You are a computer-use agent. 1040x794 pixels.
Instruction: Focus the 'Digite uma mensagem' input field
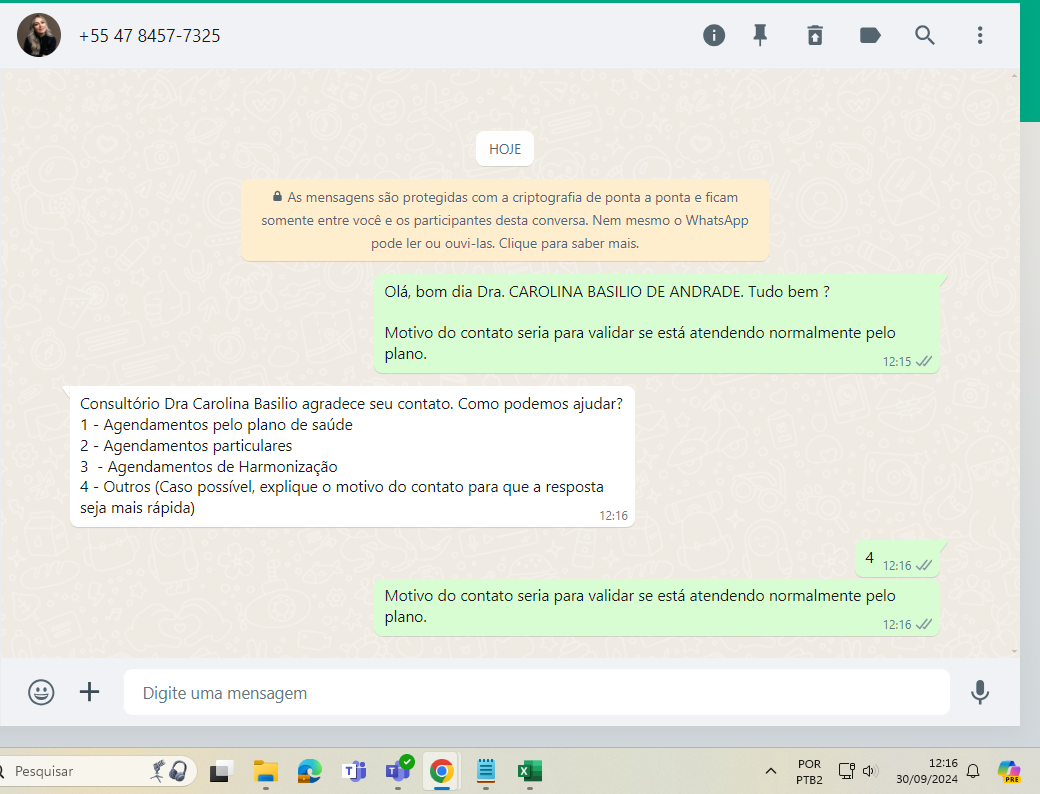click(x=537, y=693)
